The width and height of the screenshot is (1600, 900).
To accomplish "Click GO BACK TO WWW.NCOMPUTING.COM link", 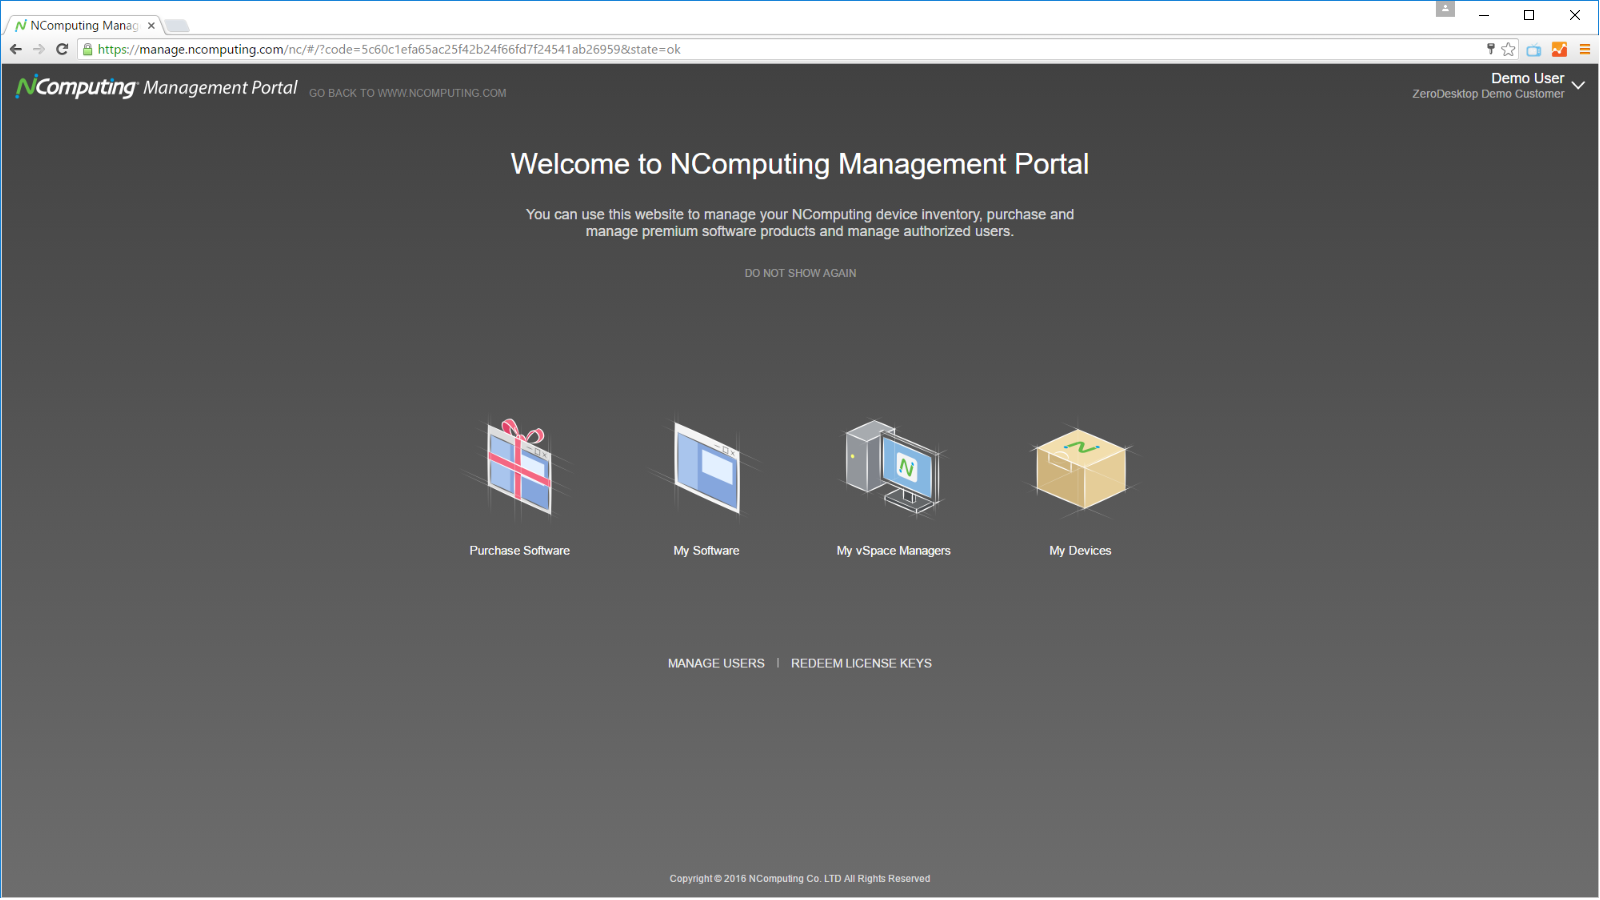I will 408,93.
